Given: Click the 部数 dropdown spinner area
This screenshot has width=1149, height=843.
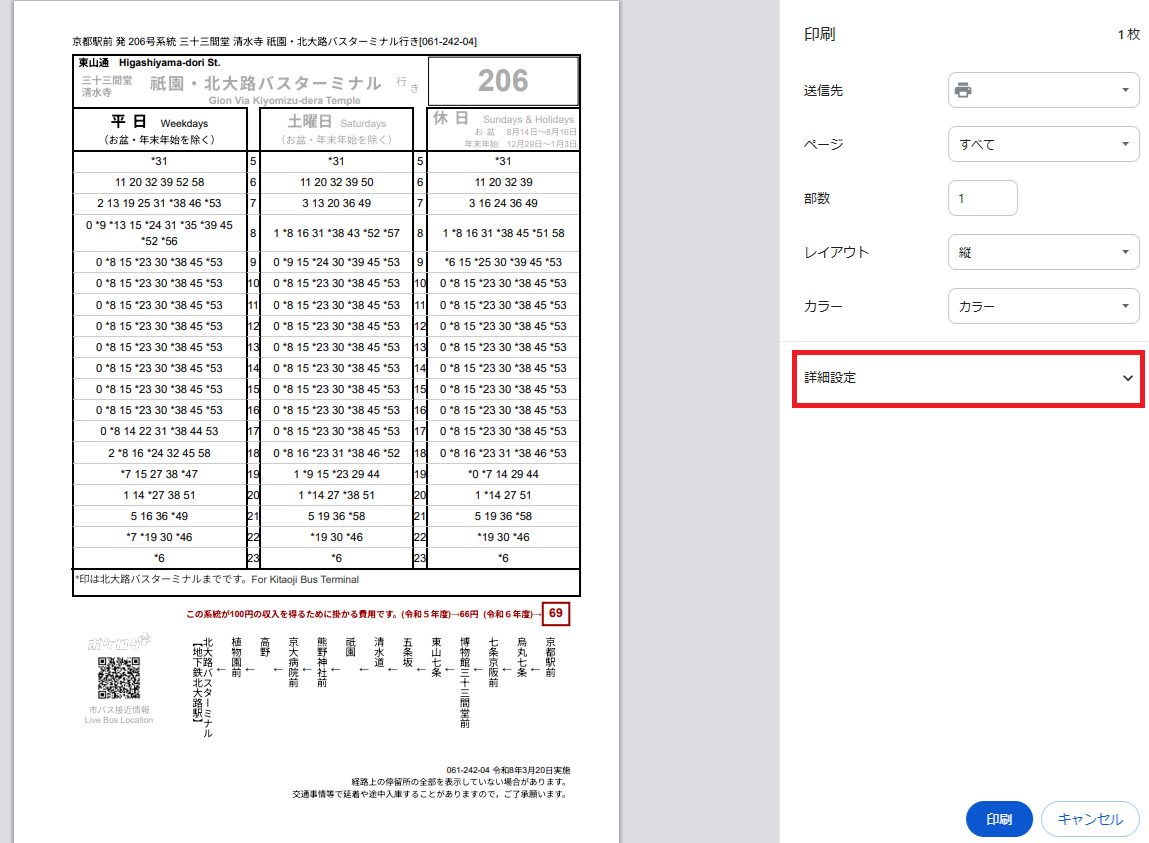Looking at the screenshot, I should tap(1007, 197).
